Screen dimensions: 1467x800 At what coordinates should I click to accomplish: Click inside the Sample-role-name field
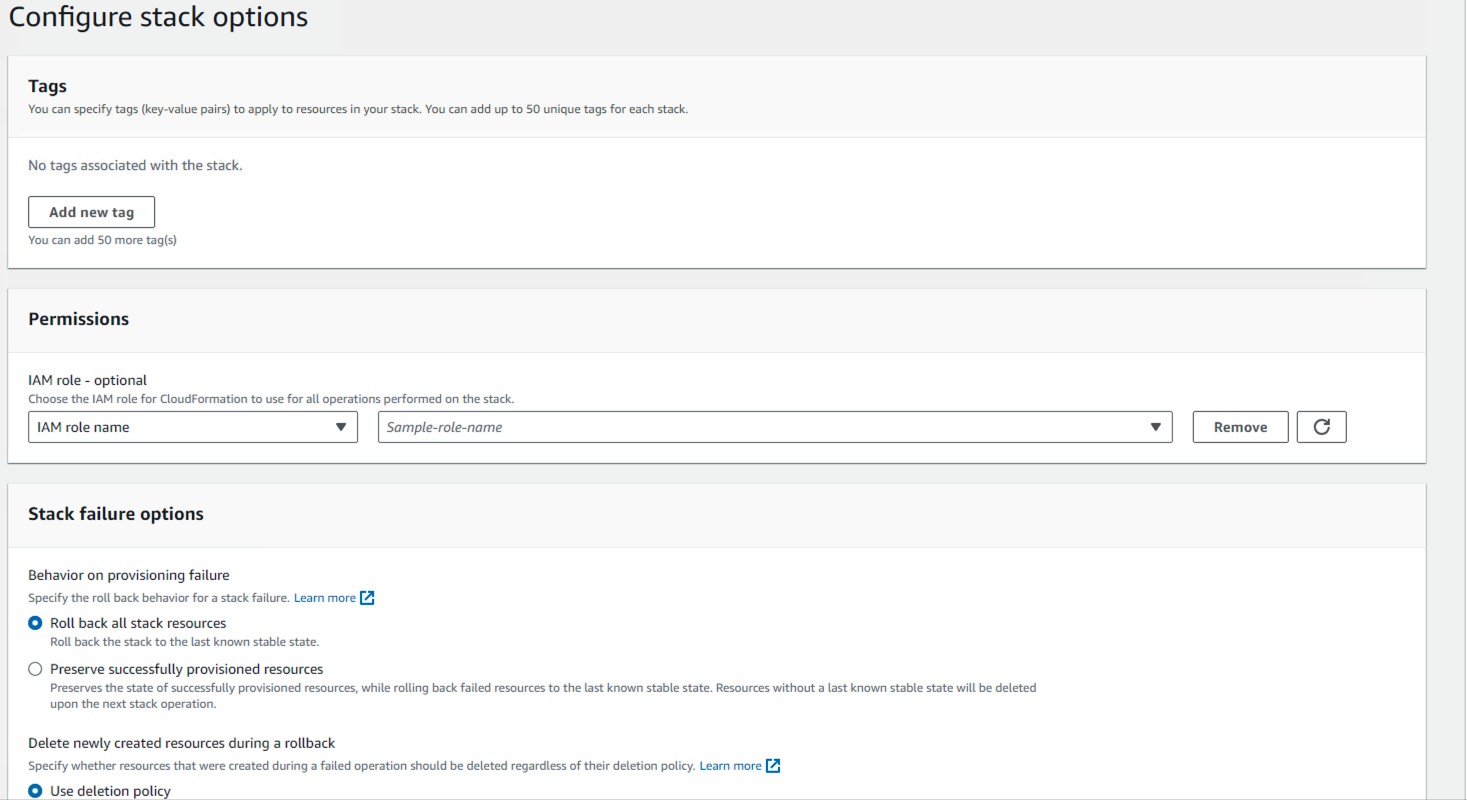760,427
